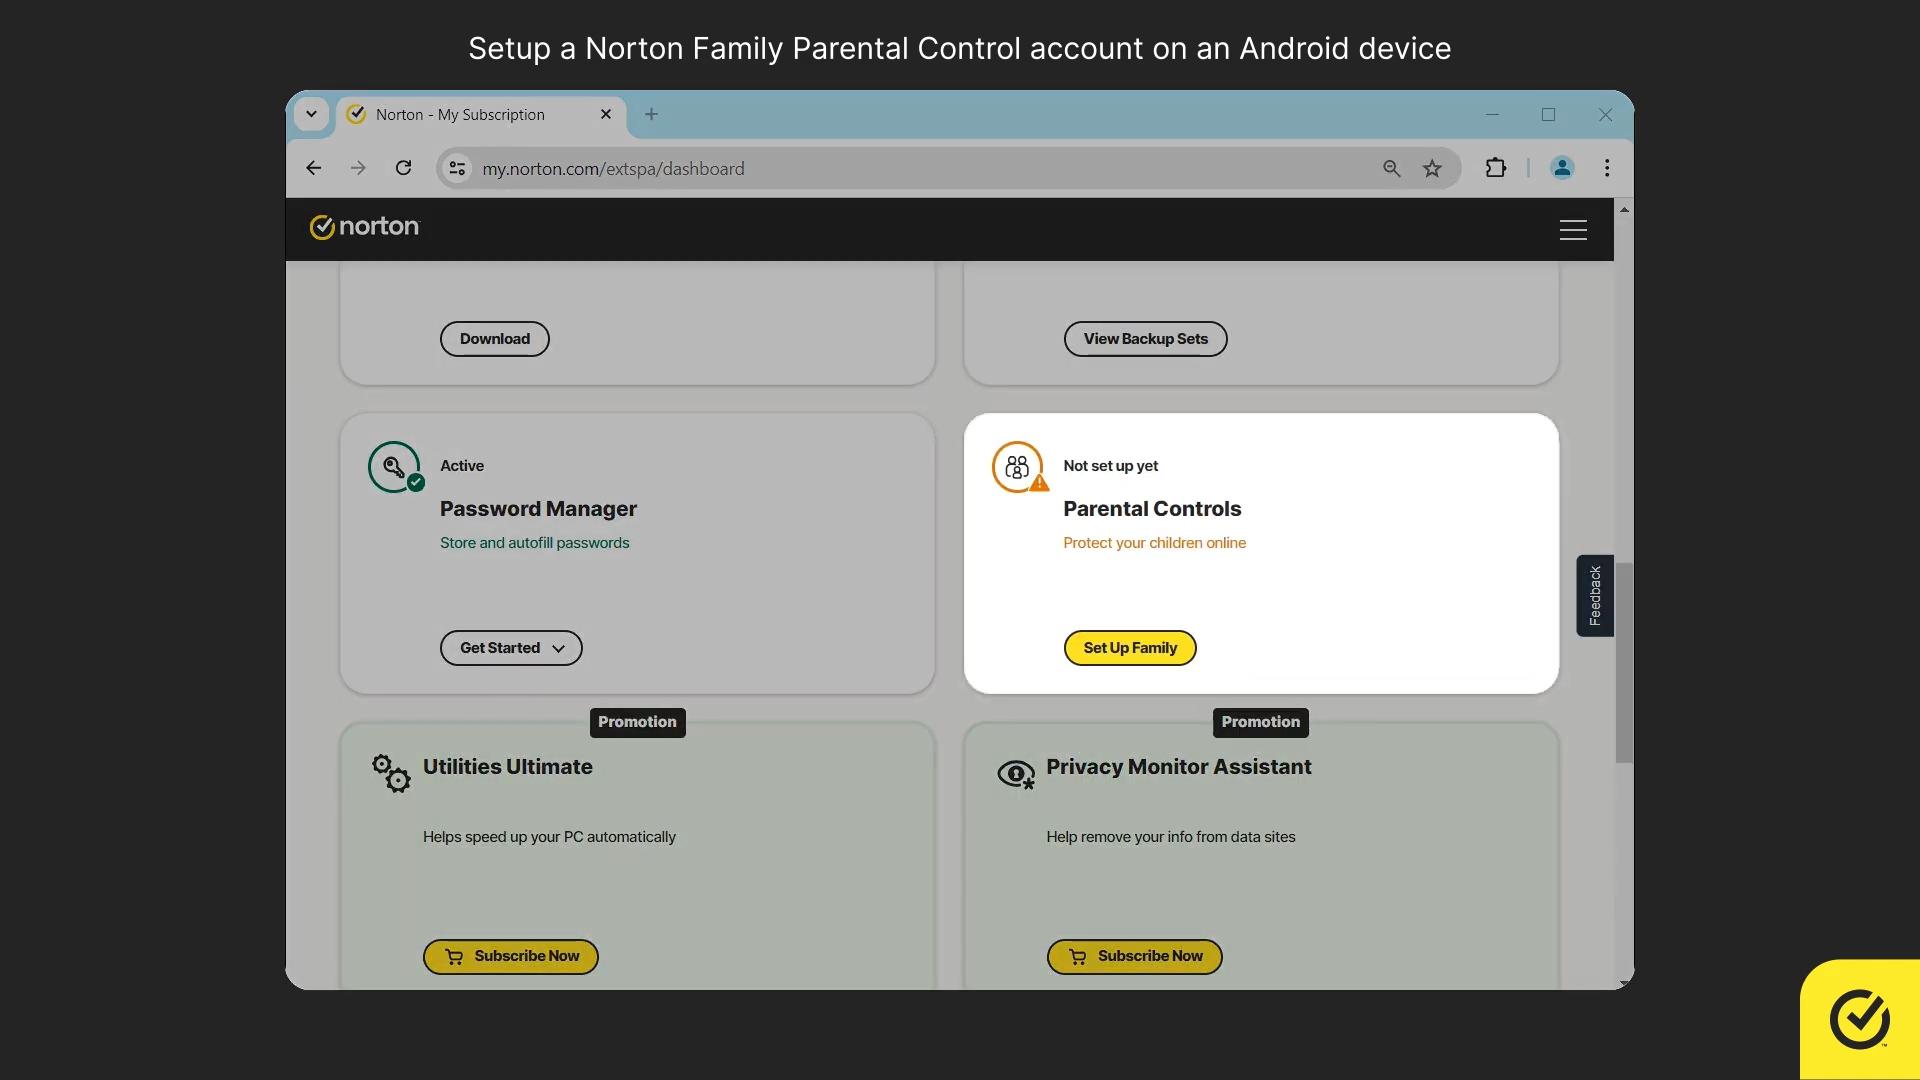This screenshot has width=1920, height=1080.
Task: Expand the tab search dropdown arrow
Action: 311,114
